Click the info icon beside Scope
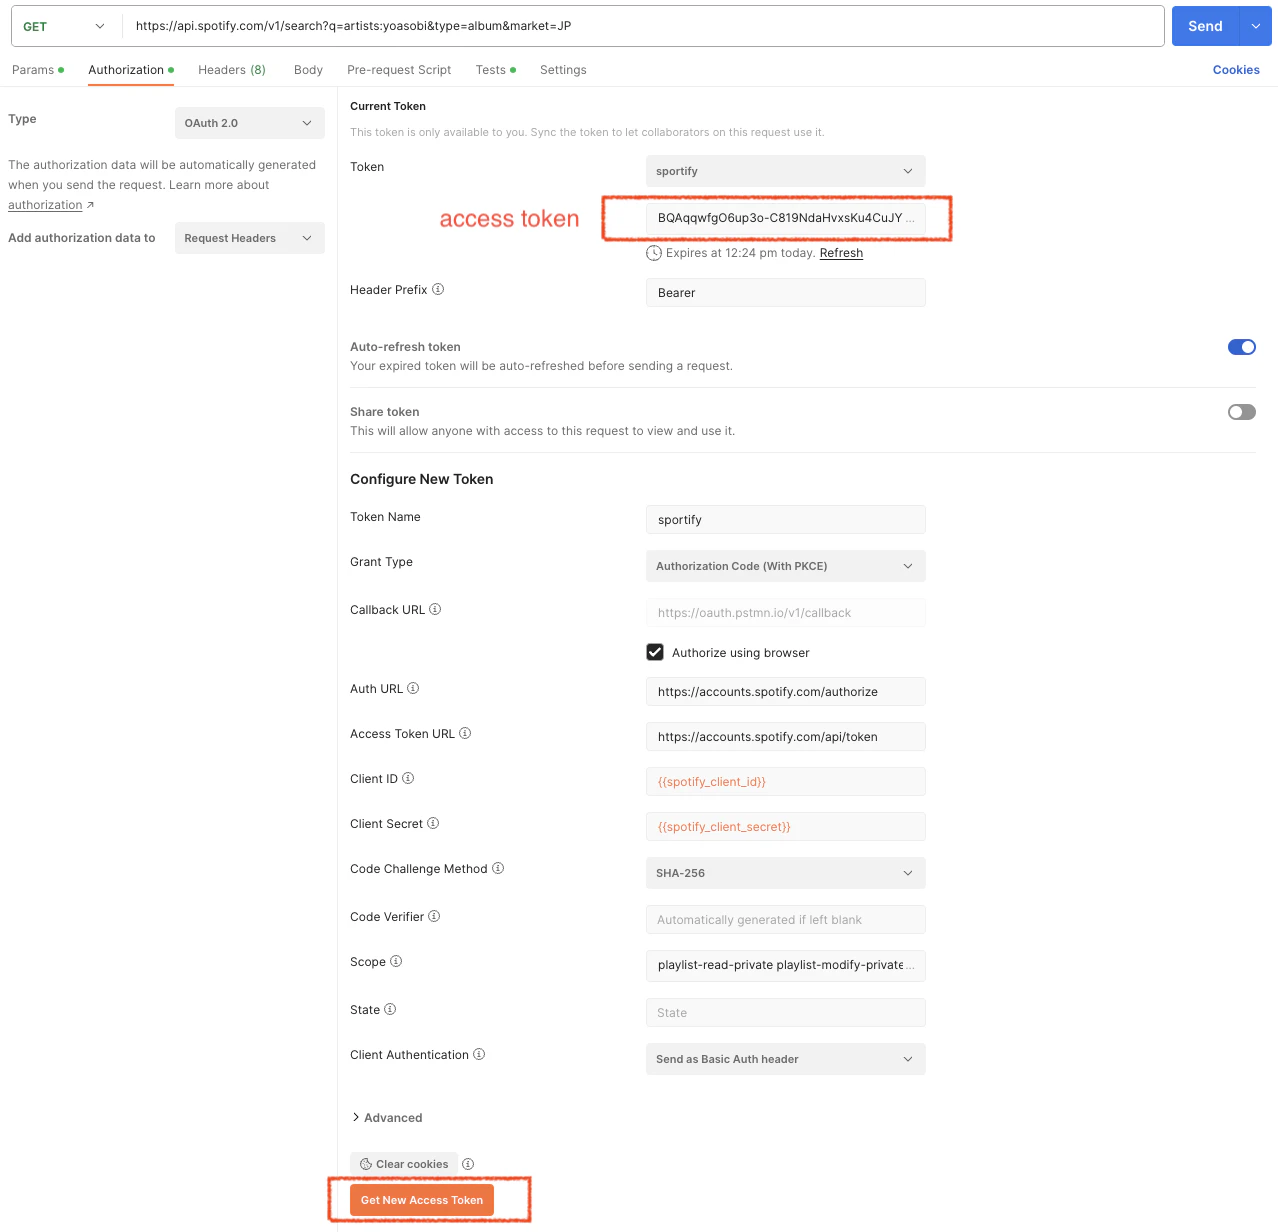The image size is (1278, 1232). 396,961
